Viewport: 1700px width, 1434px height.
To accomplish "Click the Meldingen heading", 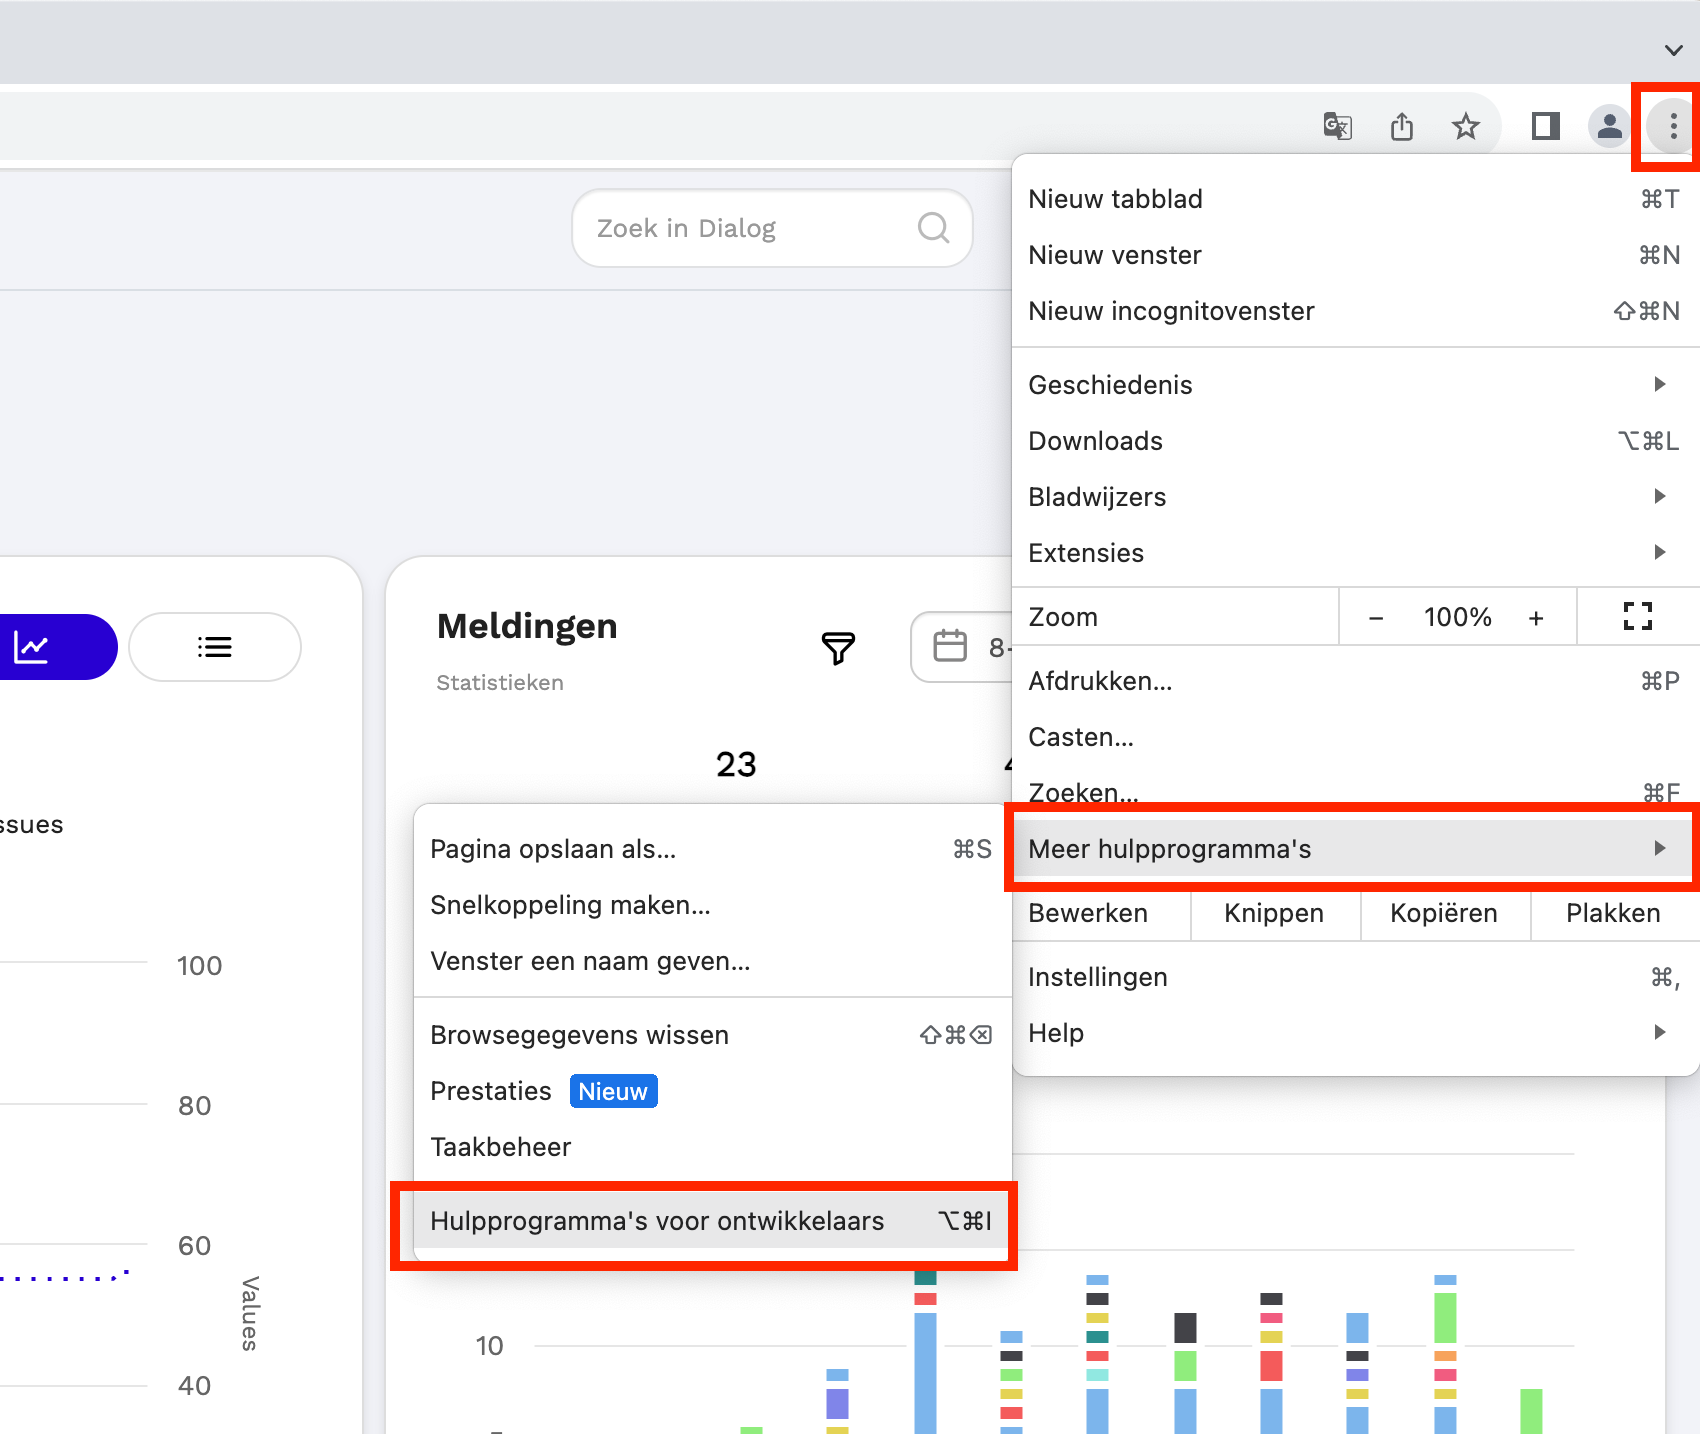I will (527, 626).
